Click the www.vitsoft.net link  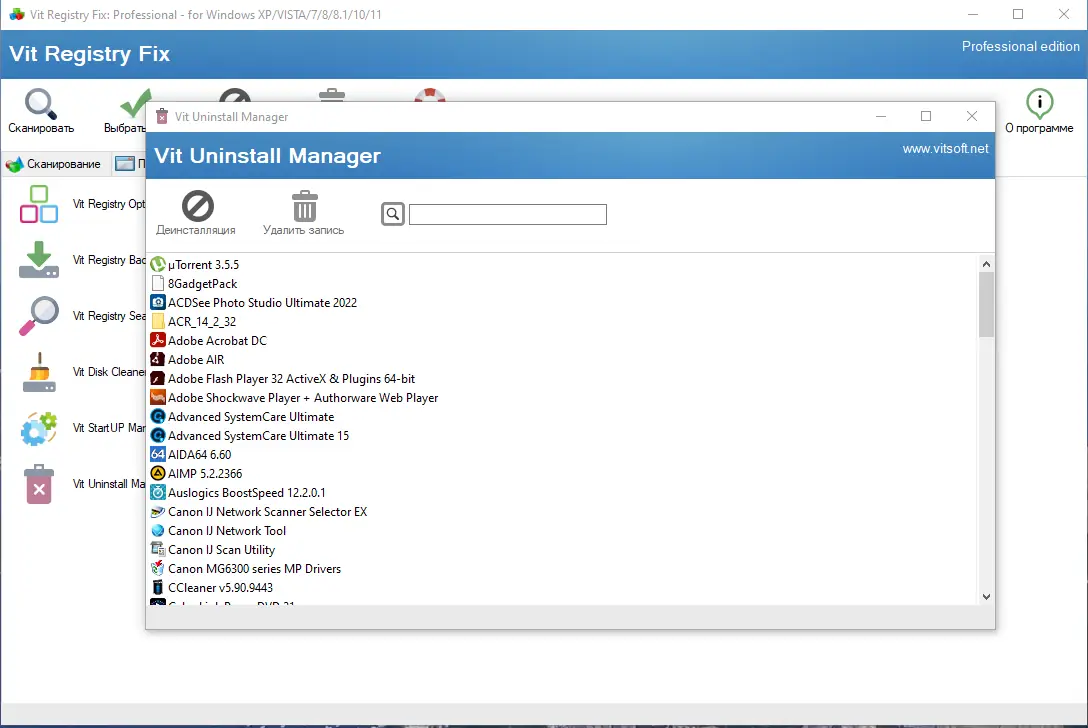click(x=945, y=149)
